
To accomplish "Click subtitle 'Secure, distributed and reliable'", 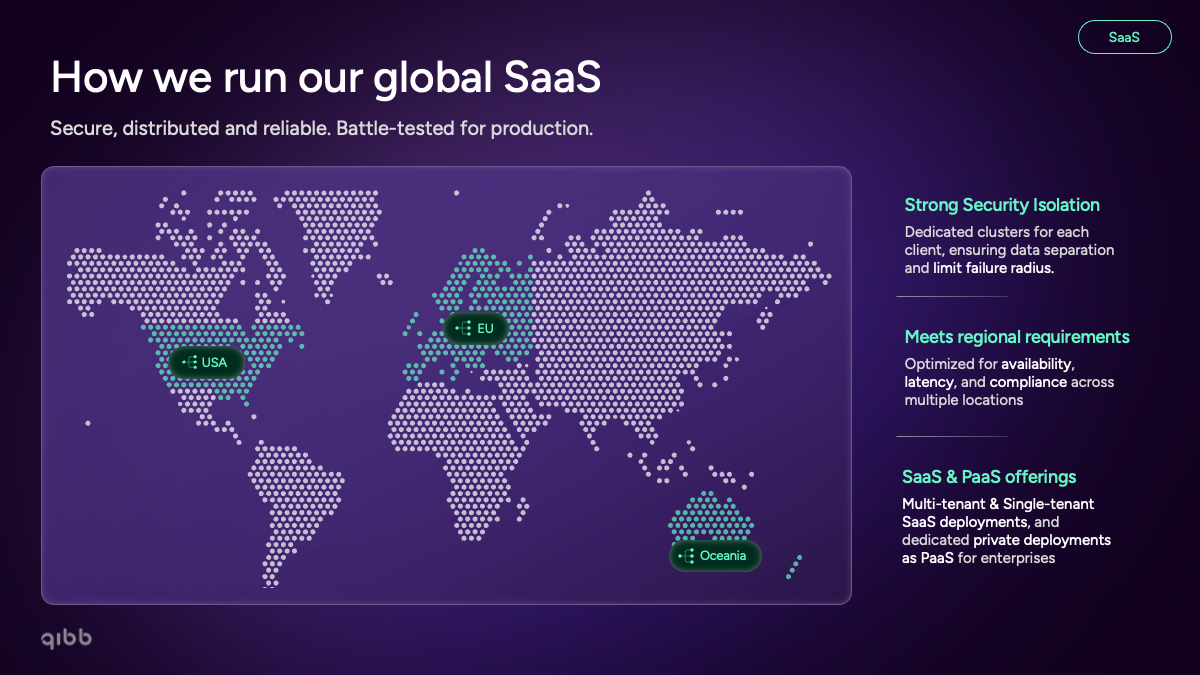I will click(x=190, y=129).
